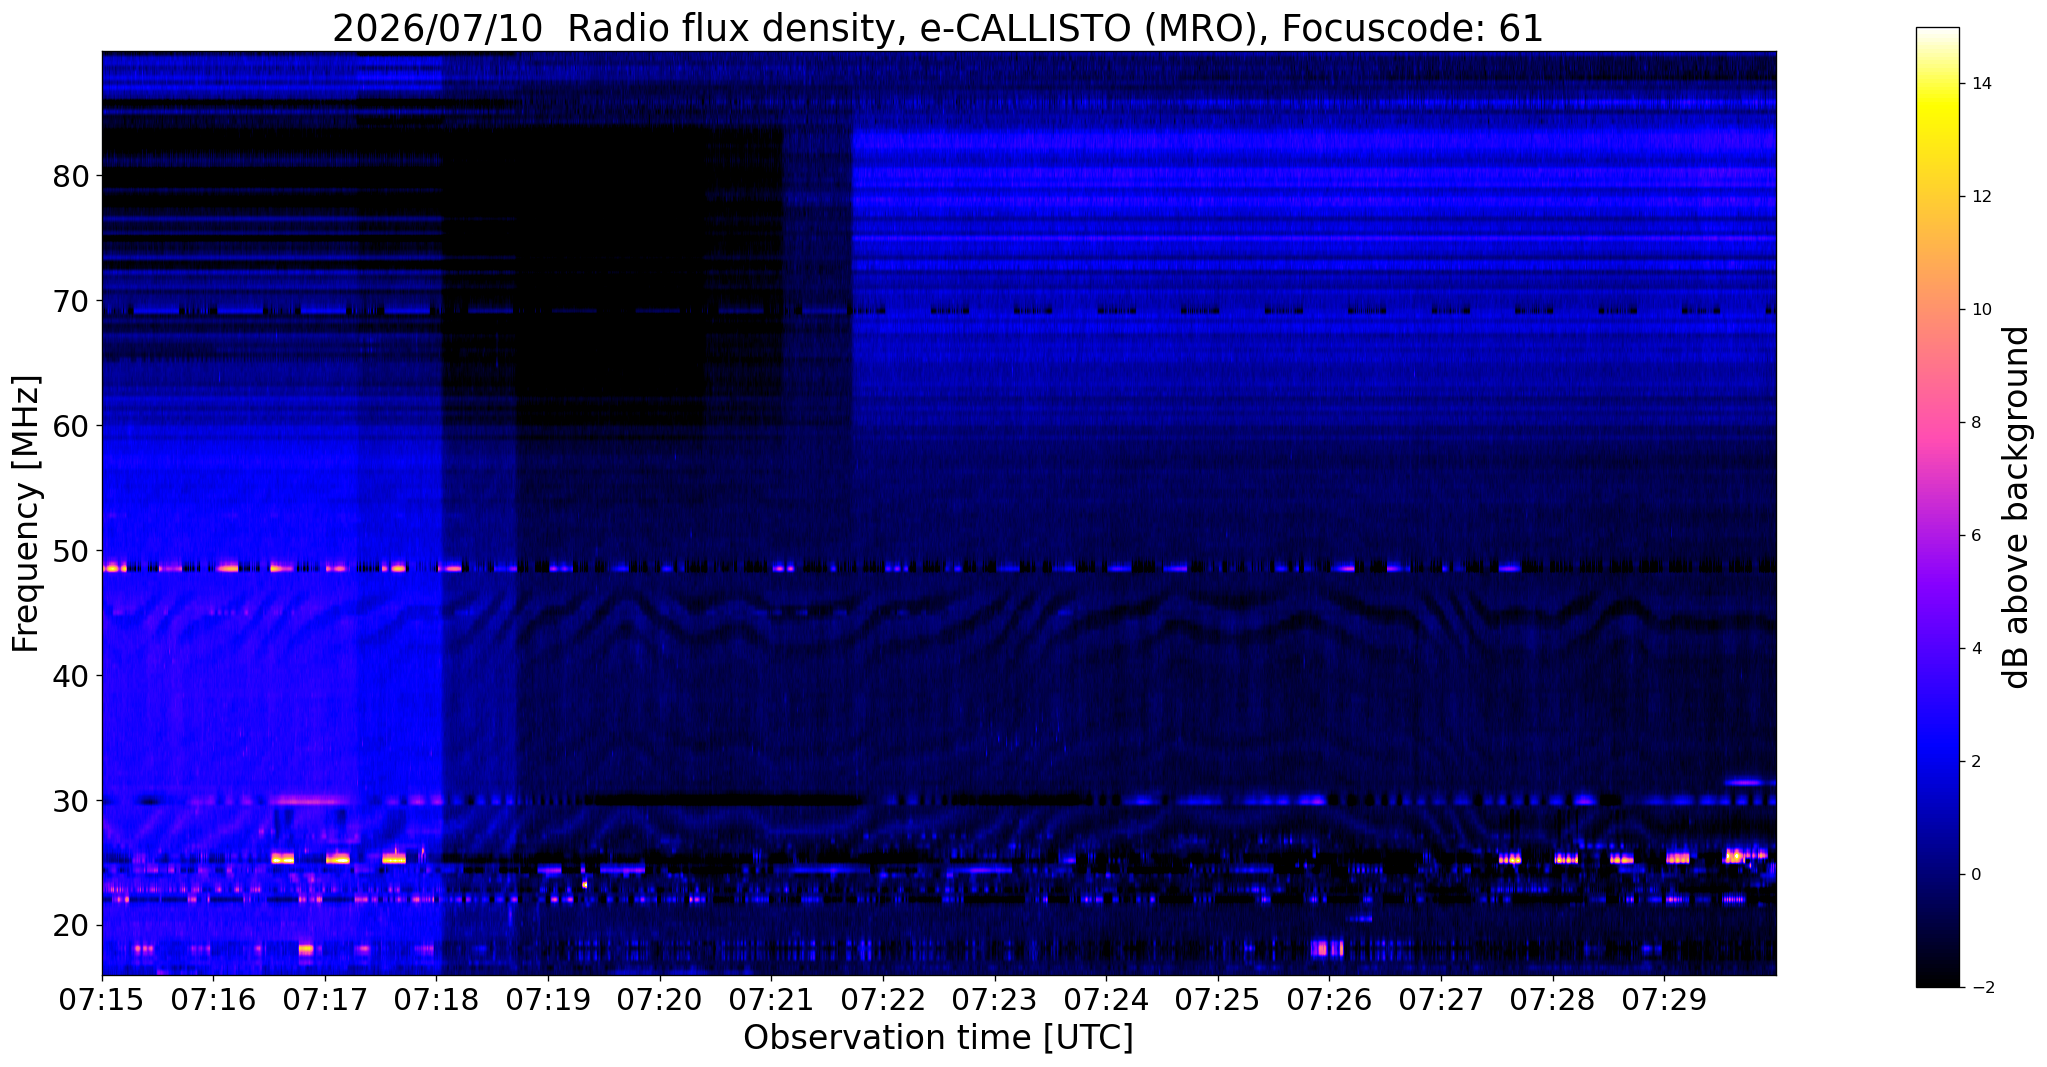2047x1067 pixels.
Task: Click the 07:18 time tick label
Action: 437,1000
